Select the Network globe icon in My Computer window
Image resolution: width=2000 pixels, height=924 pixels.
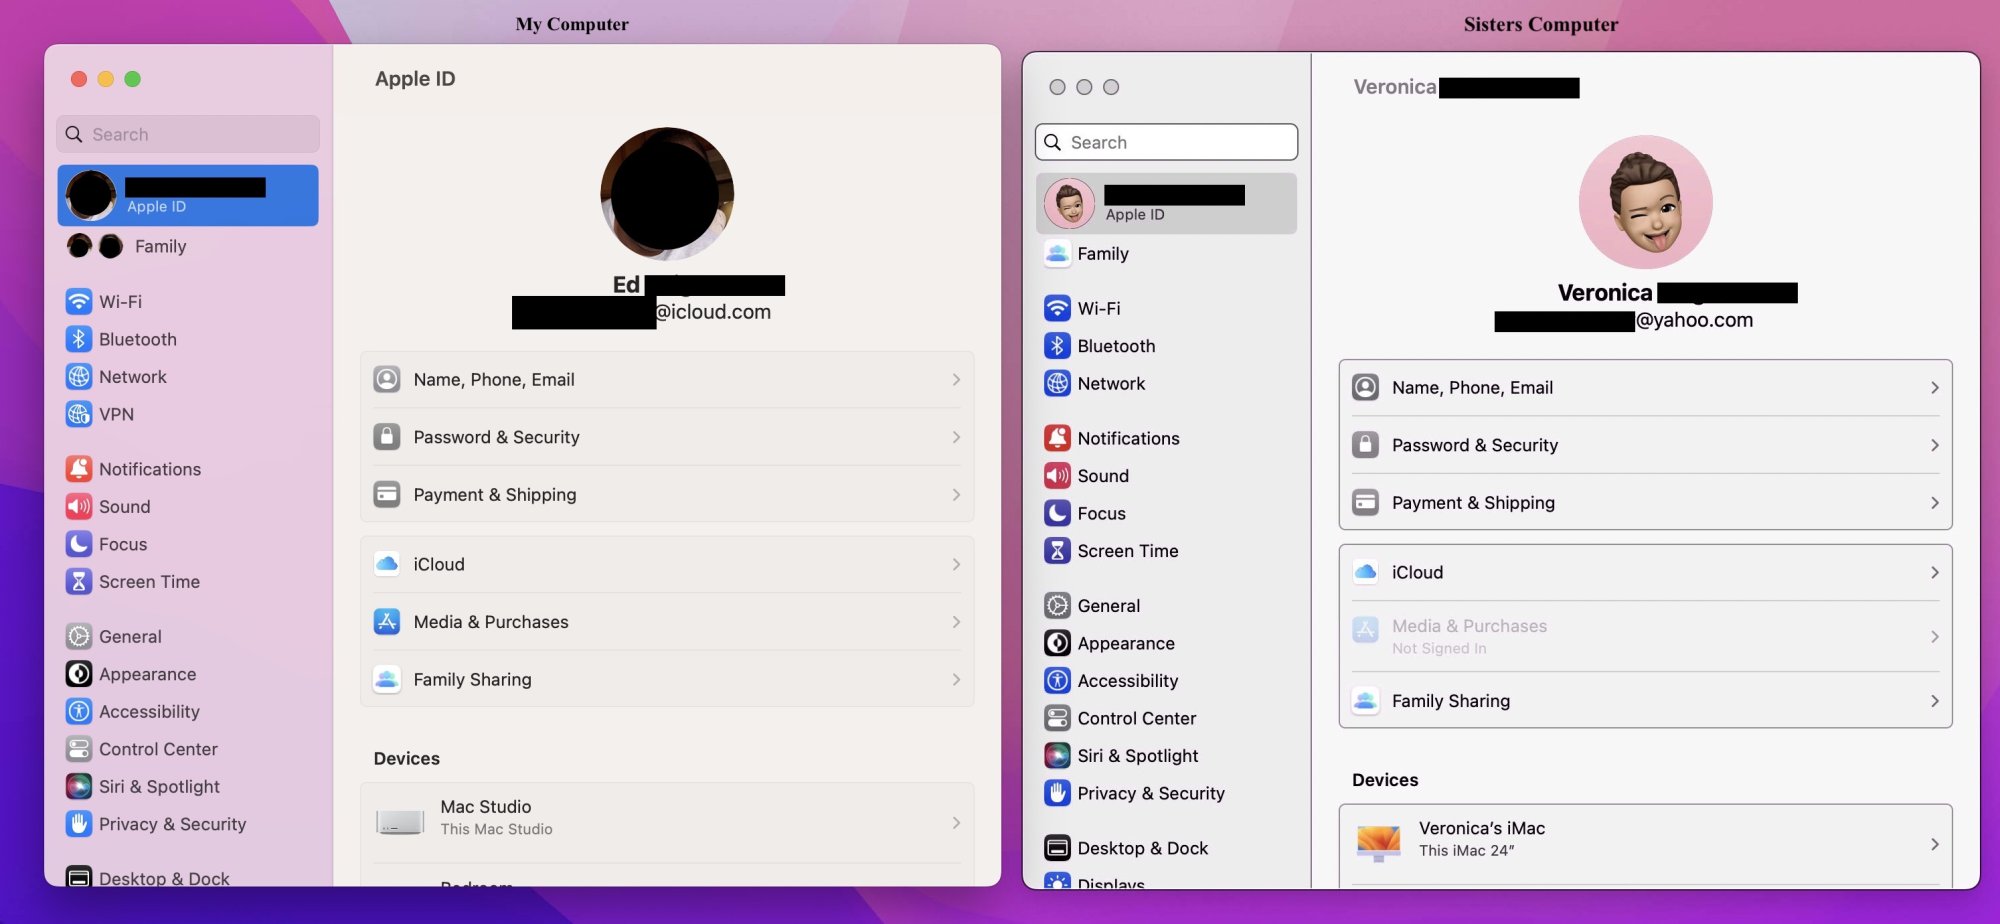[x=79, y=377]
